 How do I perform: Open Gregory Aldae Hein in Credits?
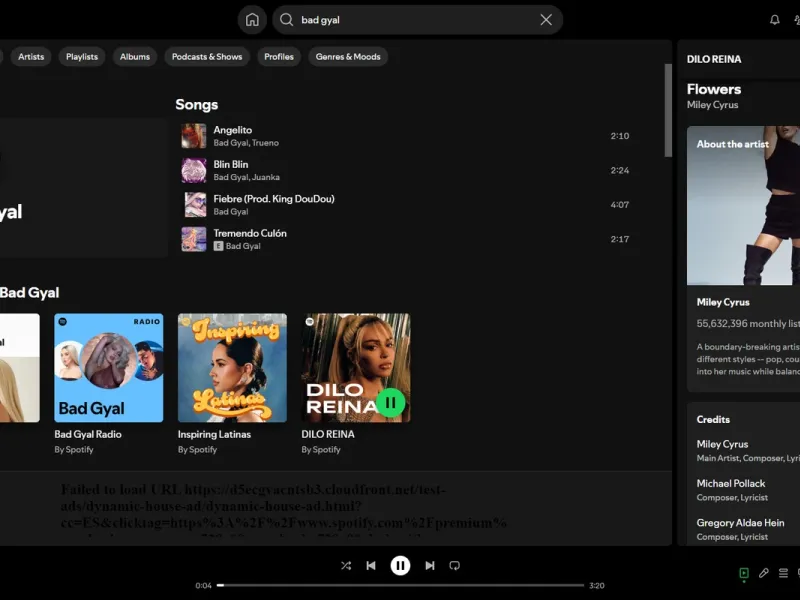740,522
